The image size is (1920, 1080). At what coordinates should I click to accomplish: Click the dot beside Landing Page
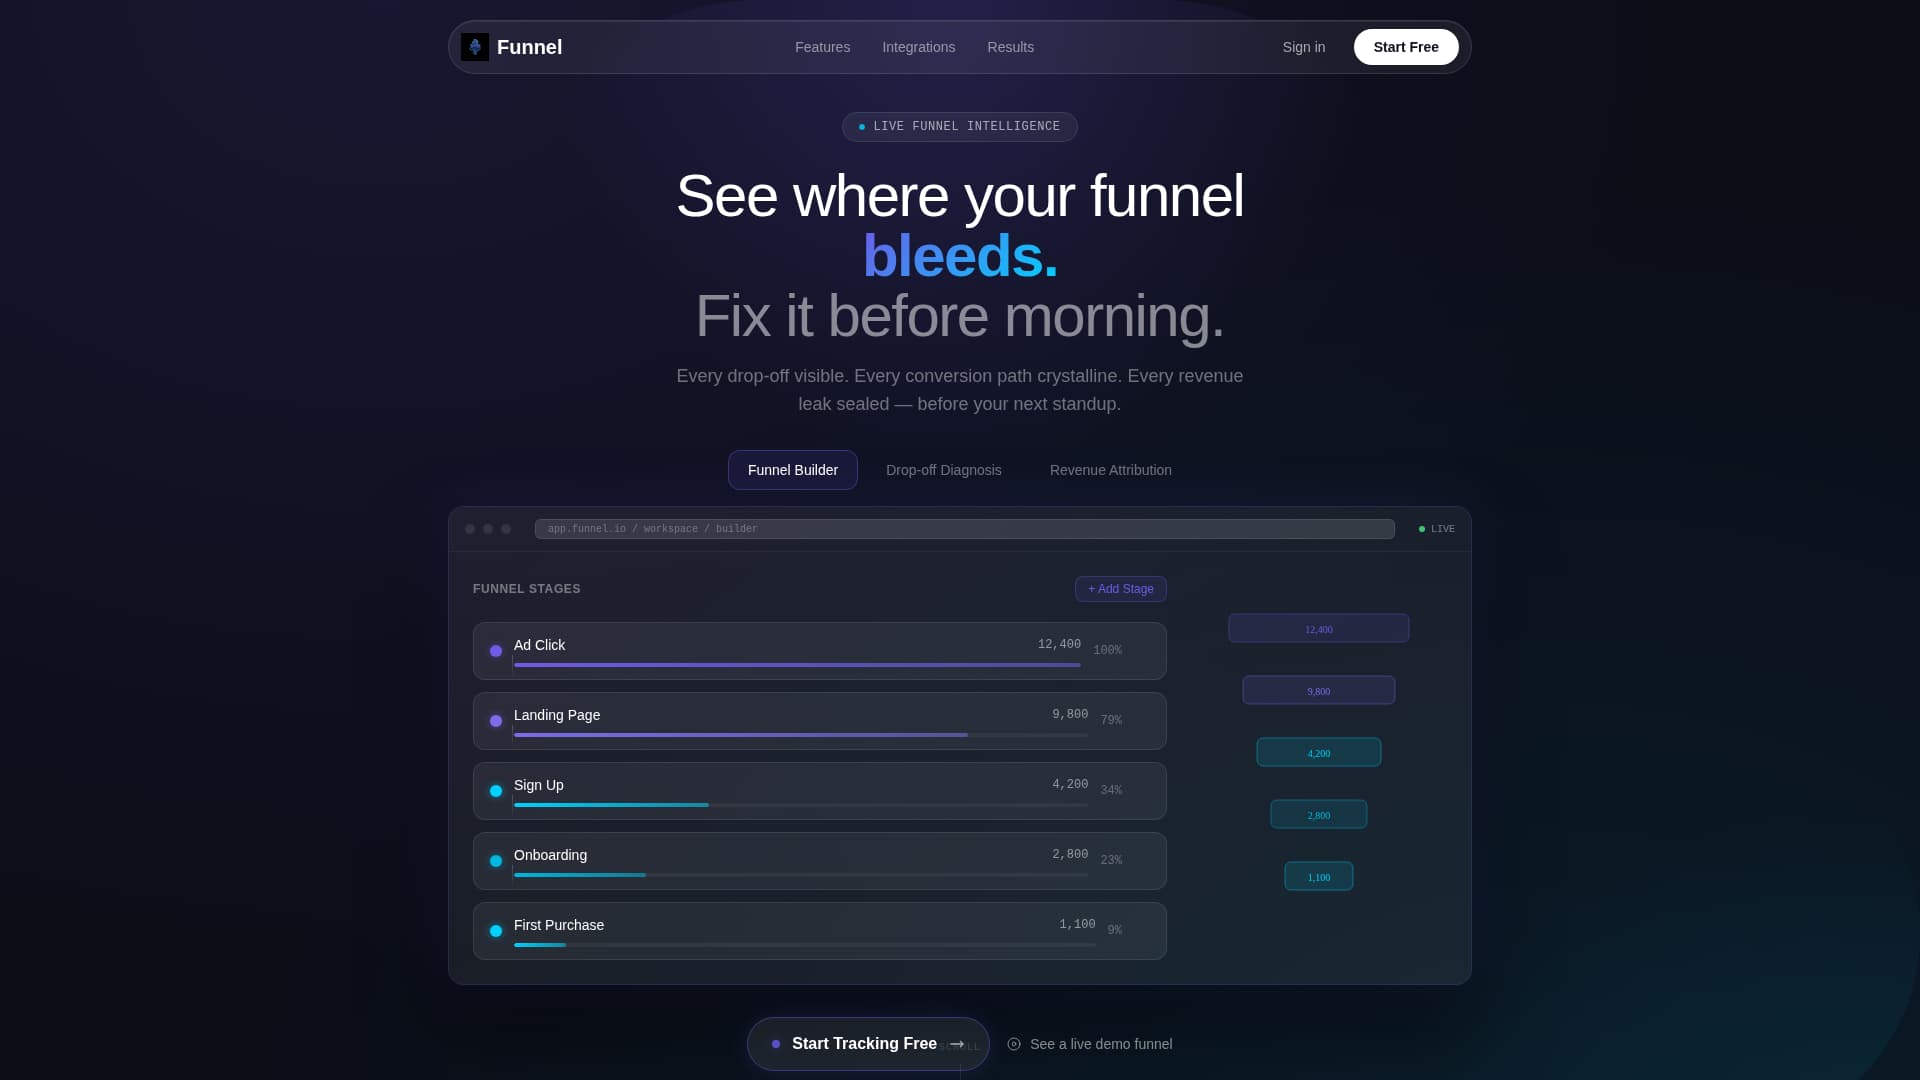pos(495,721)
